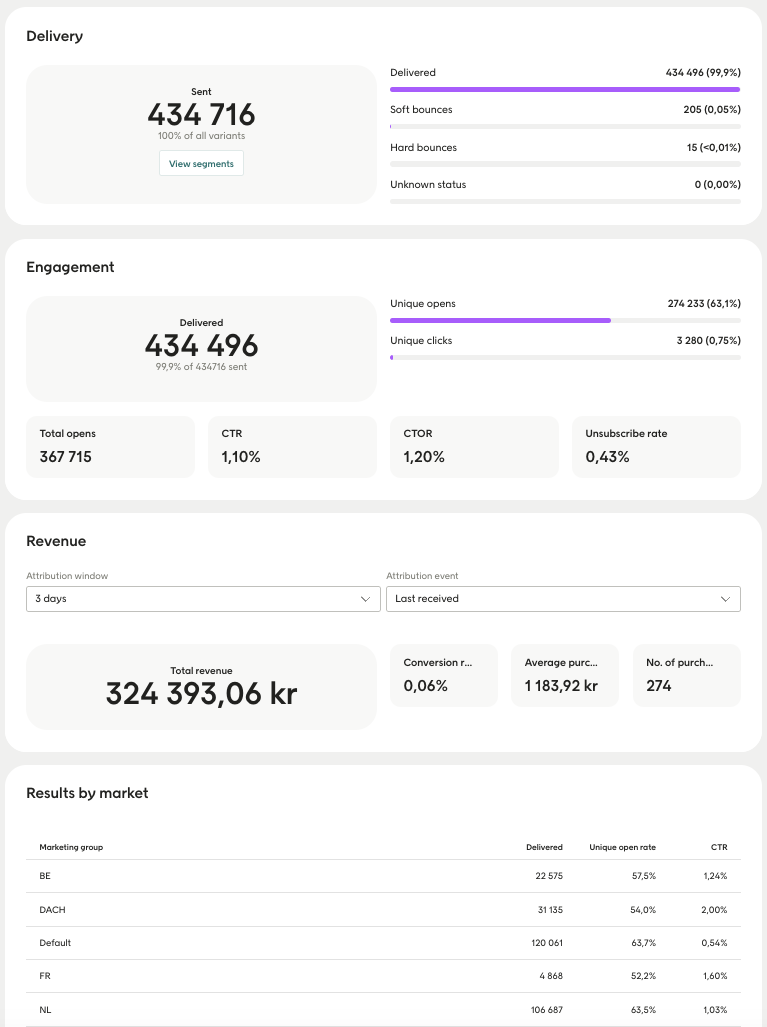This screenshot has height=1027, width=767.
Task: Sort by Marketing group column header
Action: (71, 847)
